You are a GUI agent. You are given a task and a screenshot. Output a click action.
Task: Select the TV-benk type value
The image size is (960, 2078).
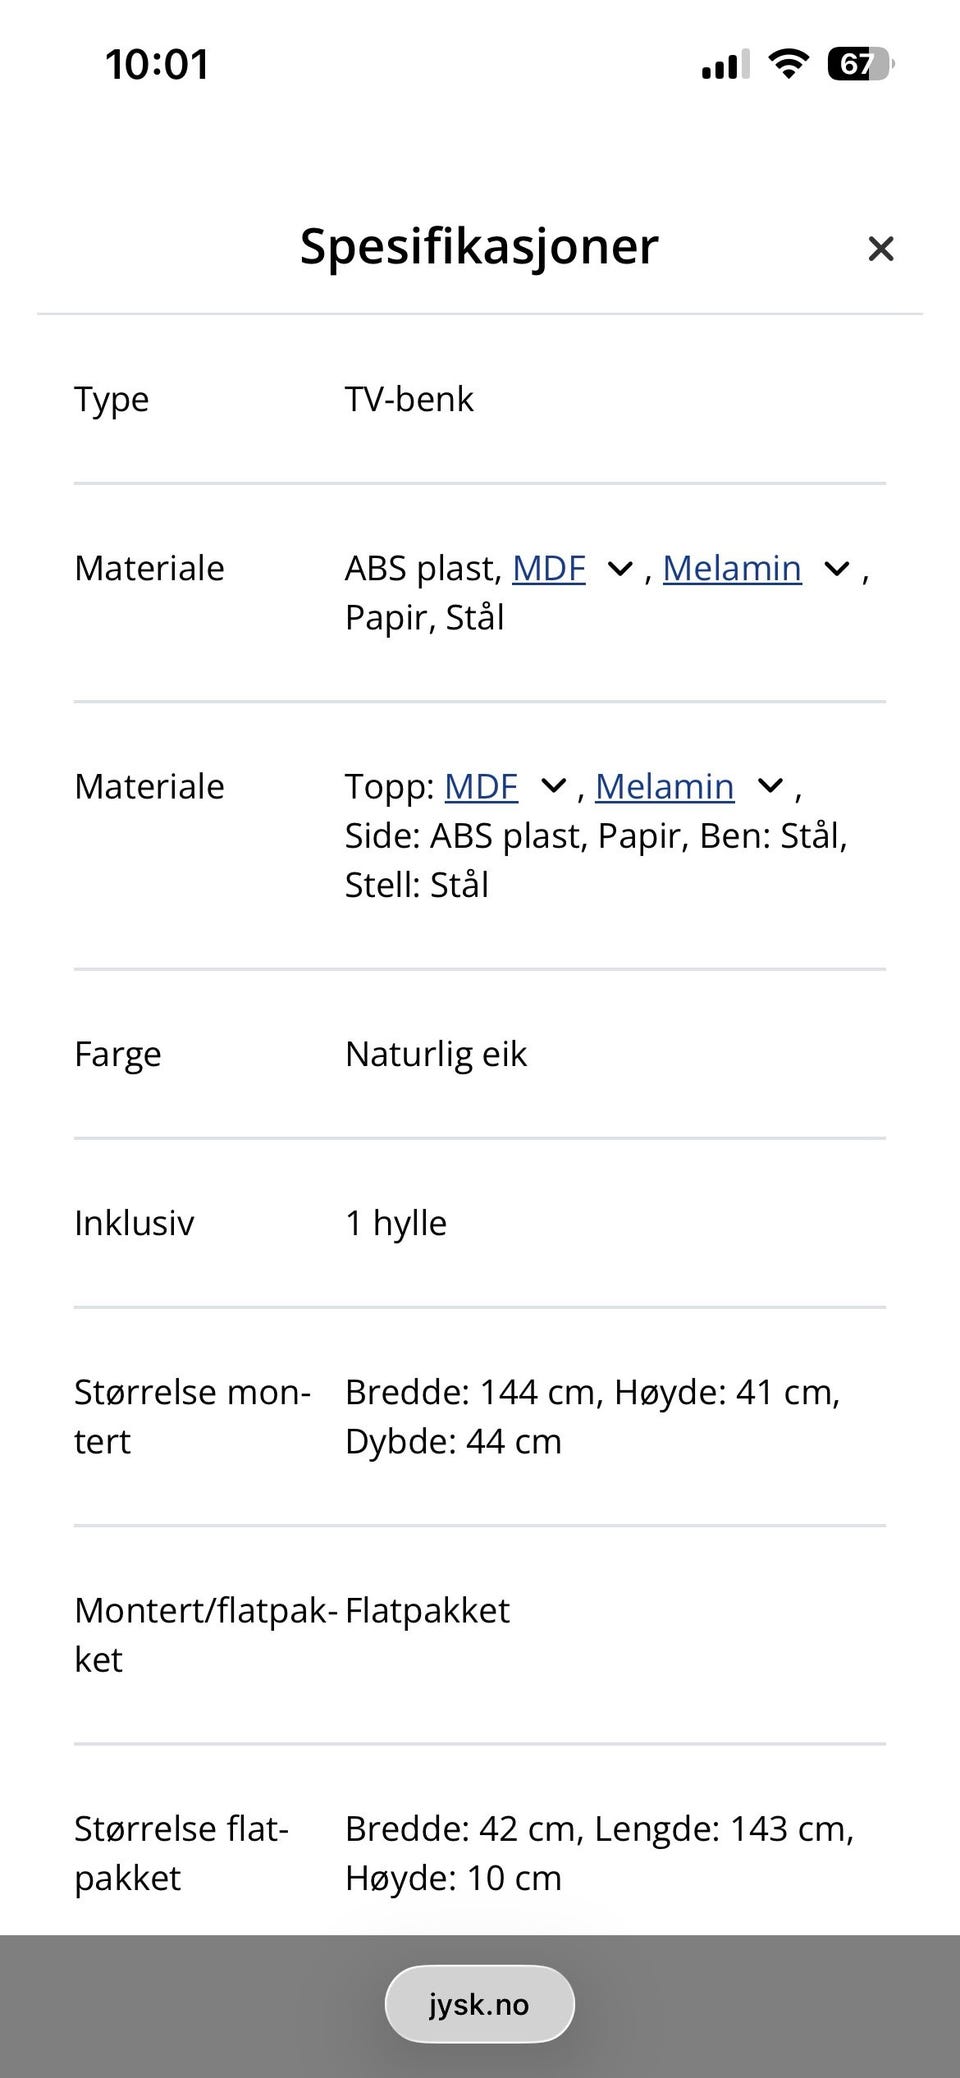click(x=409, y=399)
